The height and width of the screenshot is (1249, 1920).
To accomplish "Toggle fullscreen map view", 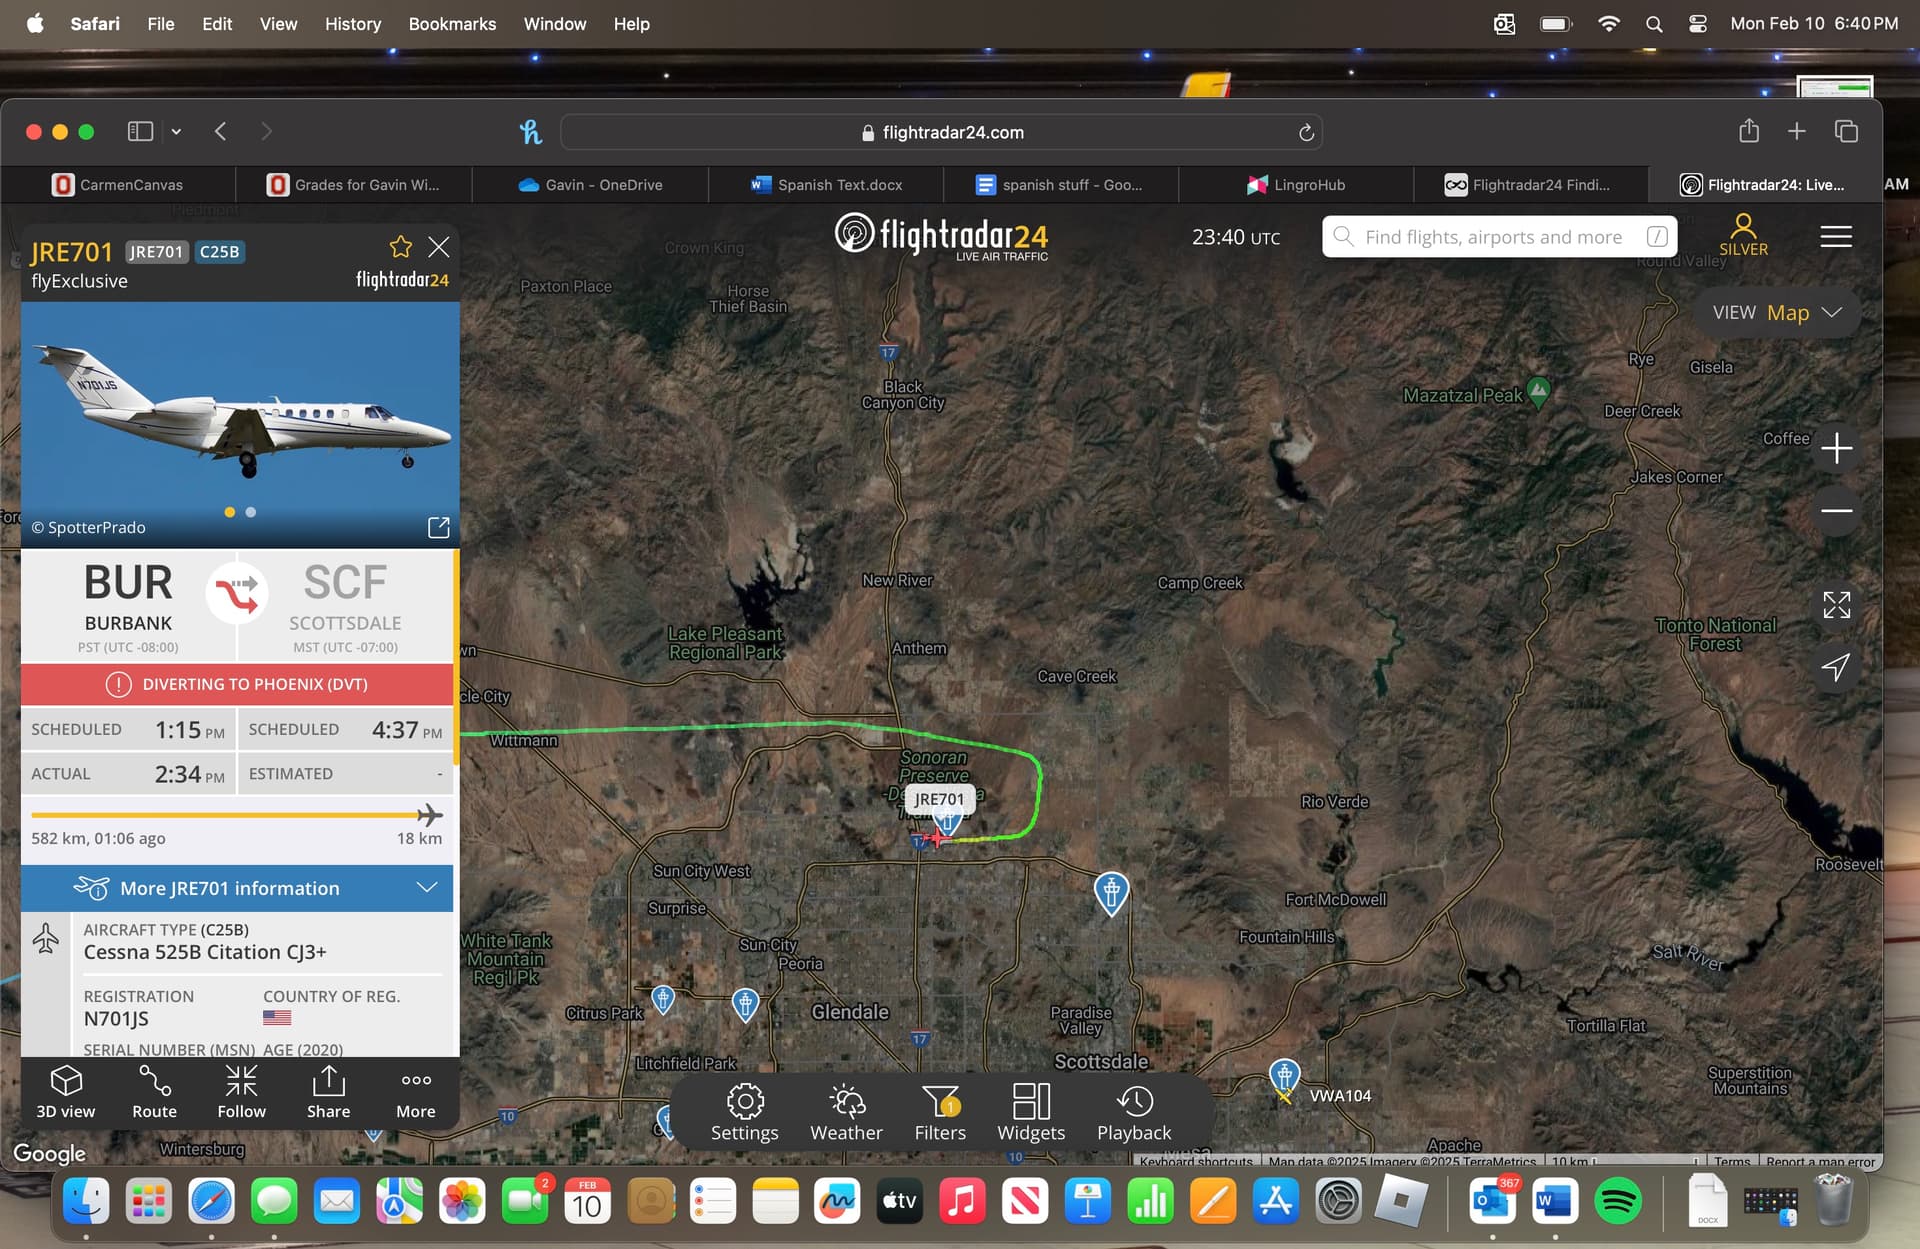I will point(1836,605).
